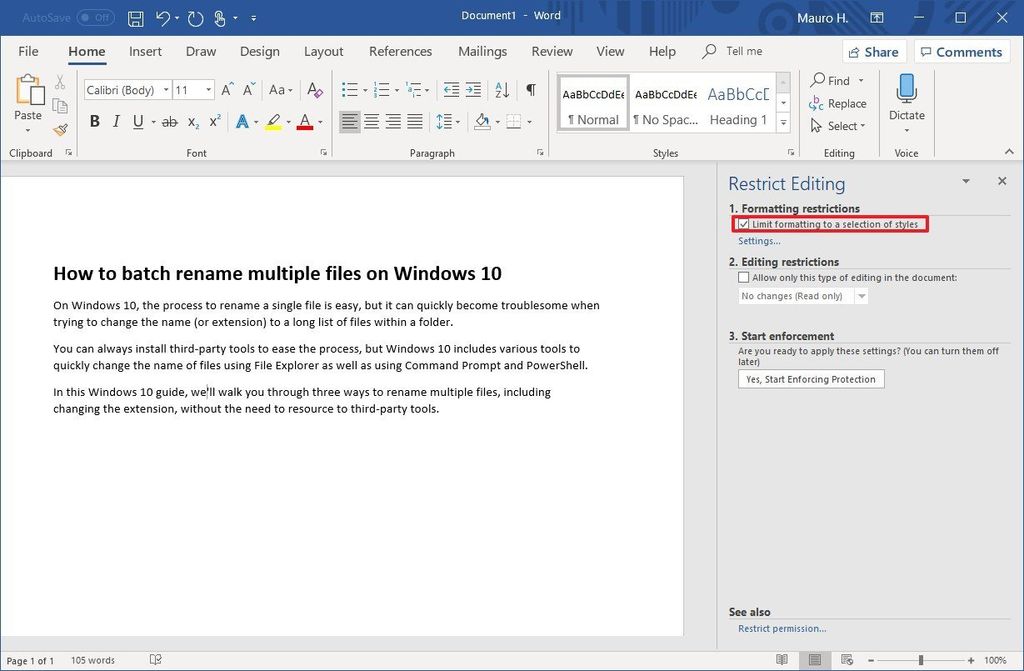Open the font size dropdown
The height and width of the screenshot is (671, 1024).
pyautogui.click(x=211, y=89)
